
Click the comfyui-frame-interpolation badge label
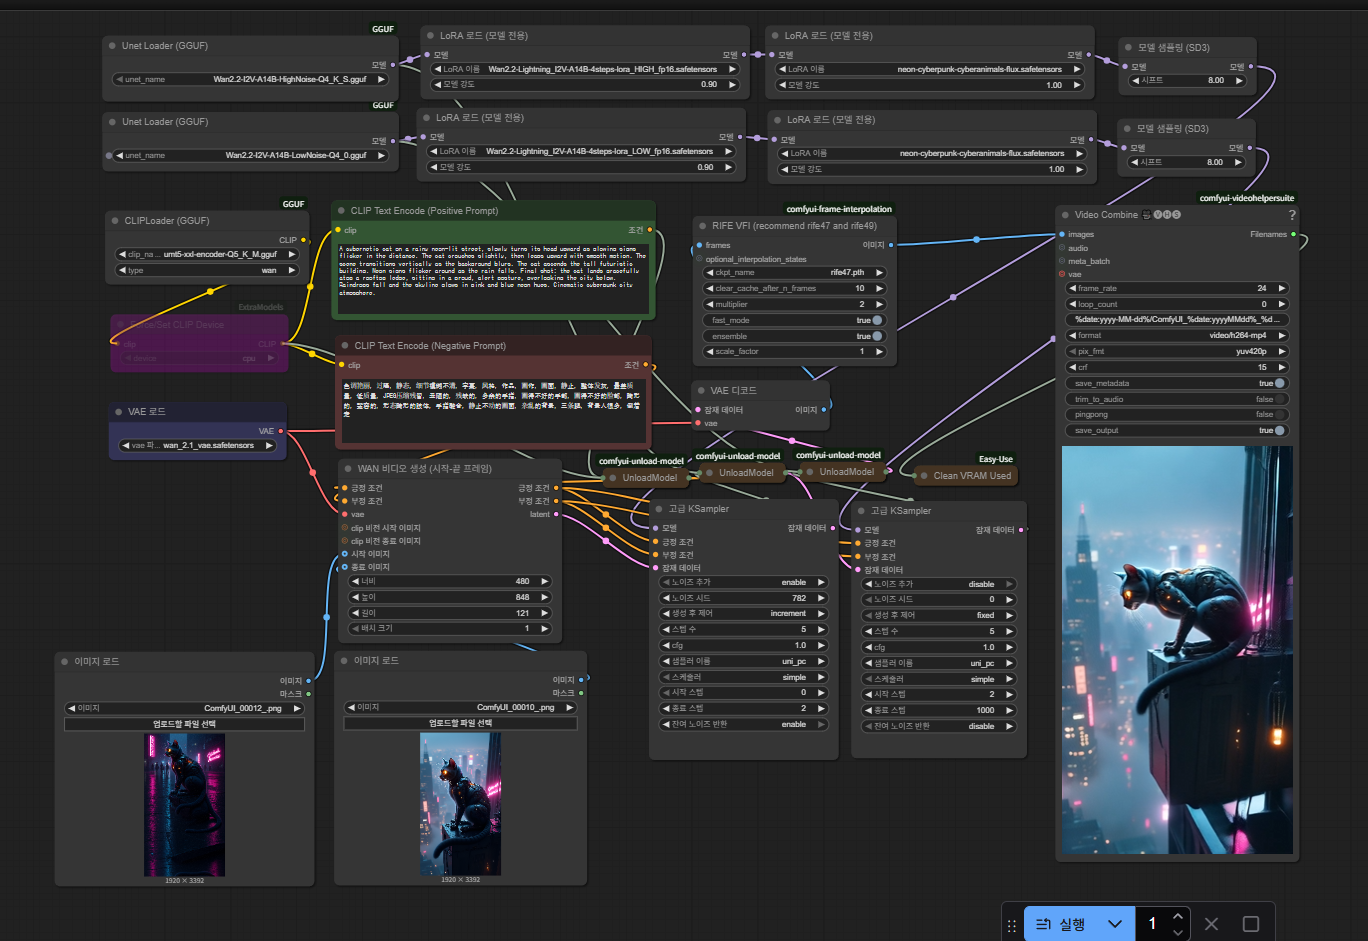coord(839,209)
